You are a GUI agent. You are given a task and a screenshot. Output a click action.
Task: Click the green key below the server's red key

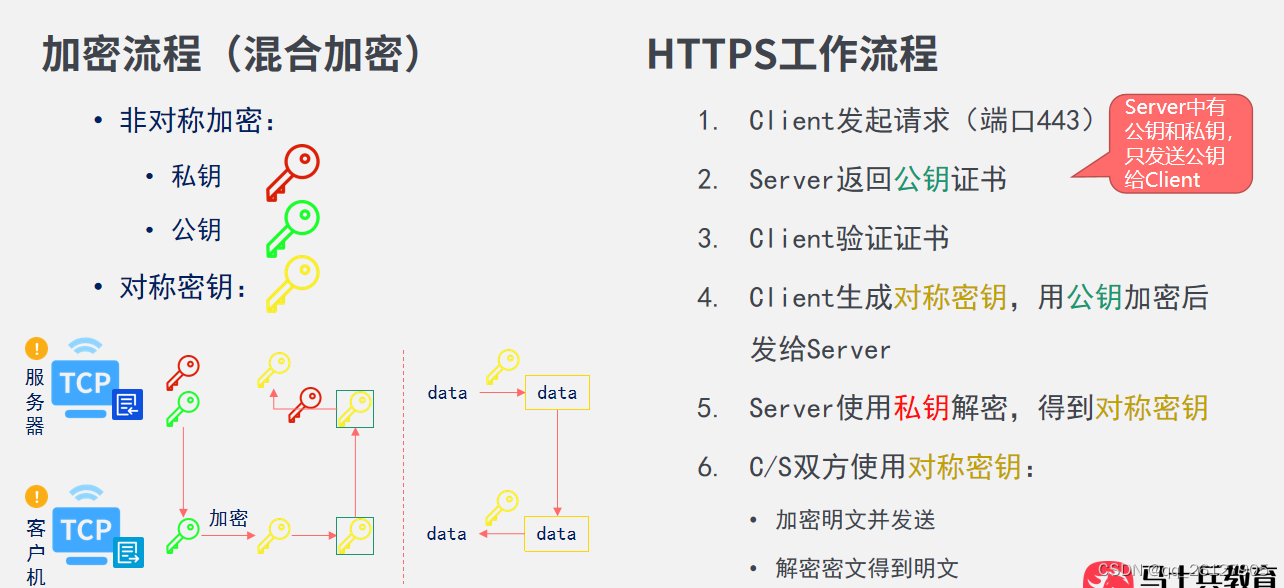pos(182,408)
